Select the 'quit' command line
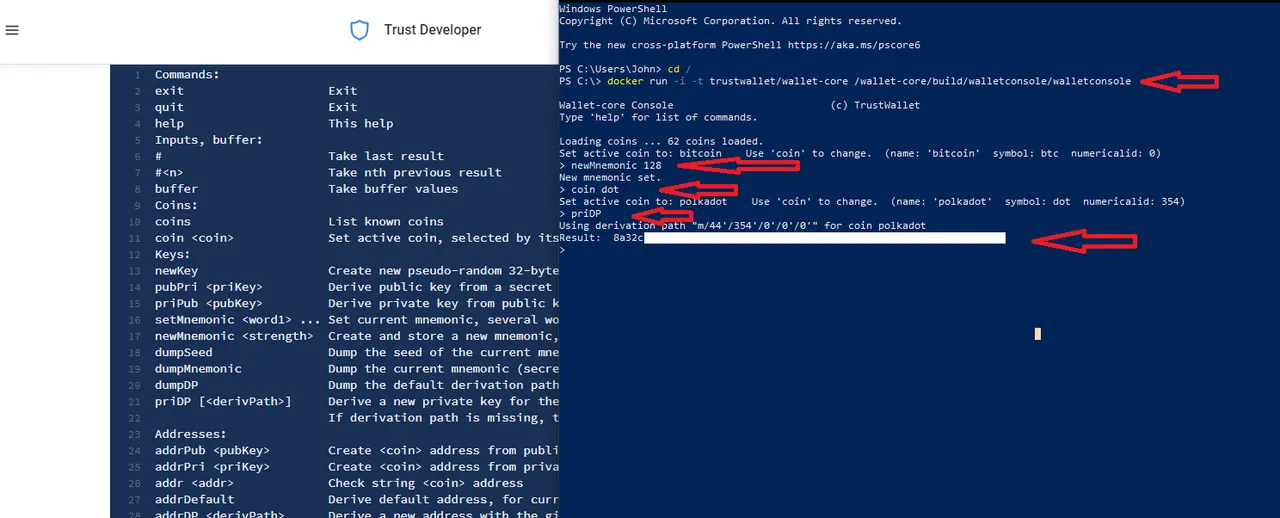 (x=169, y=107)
